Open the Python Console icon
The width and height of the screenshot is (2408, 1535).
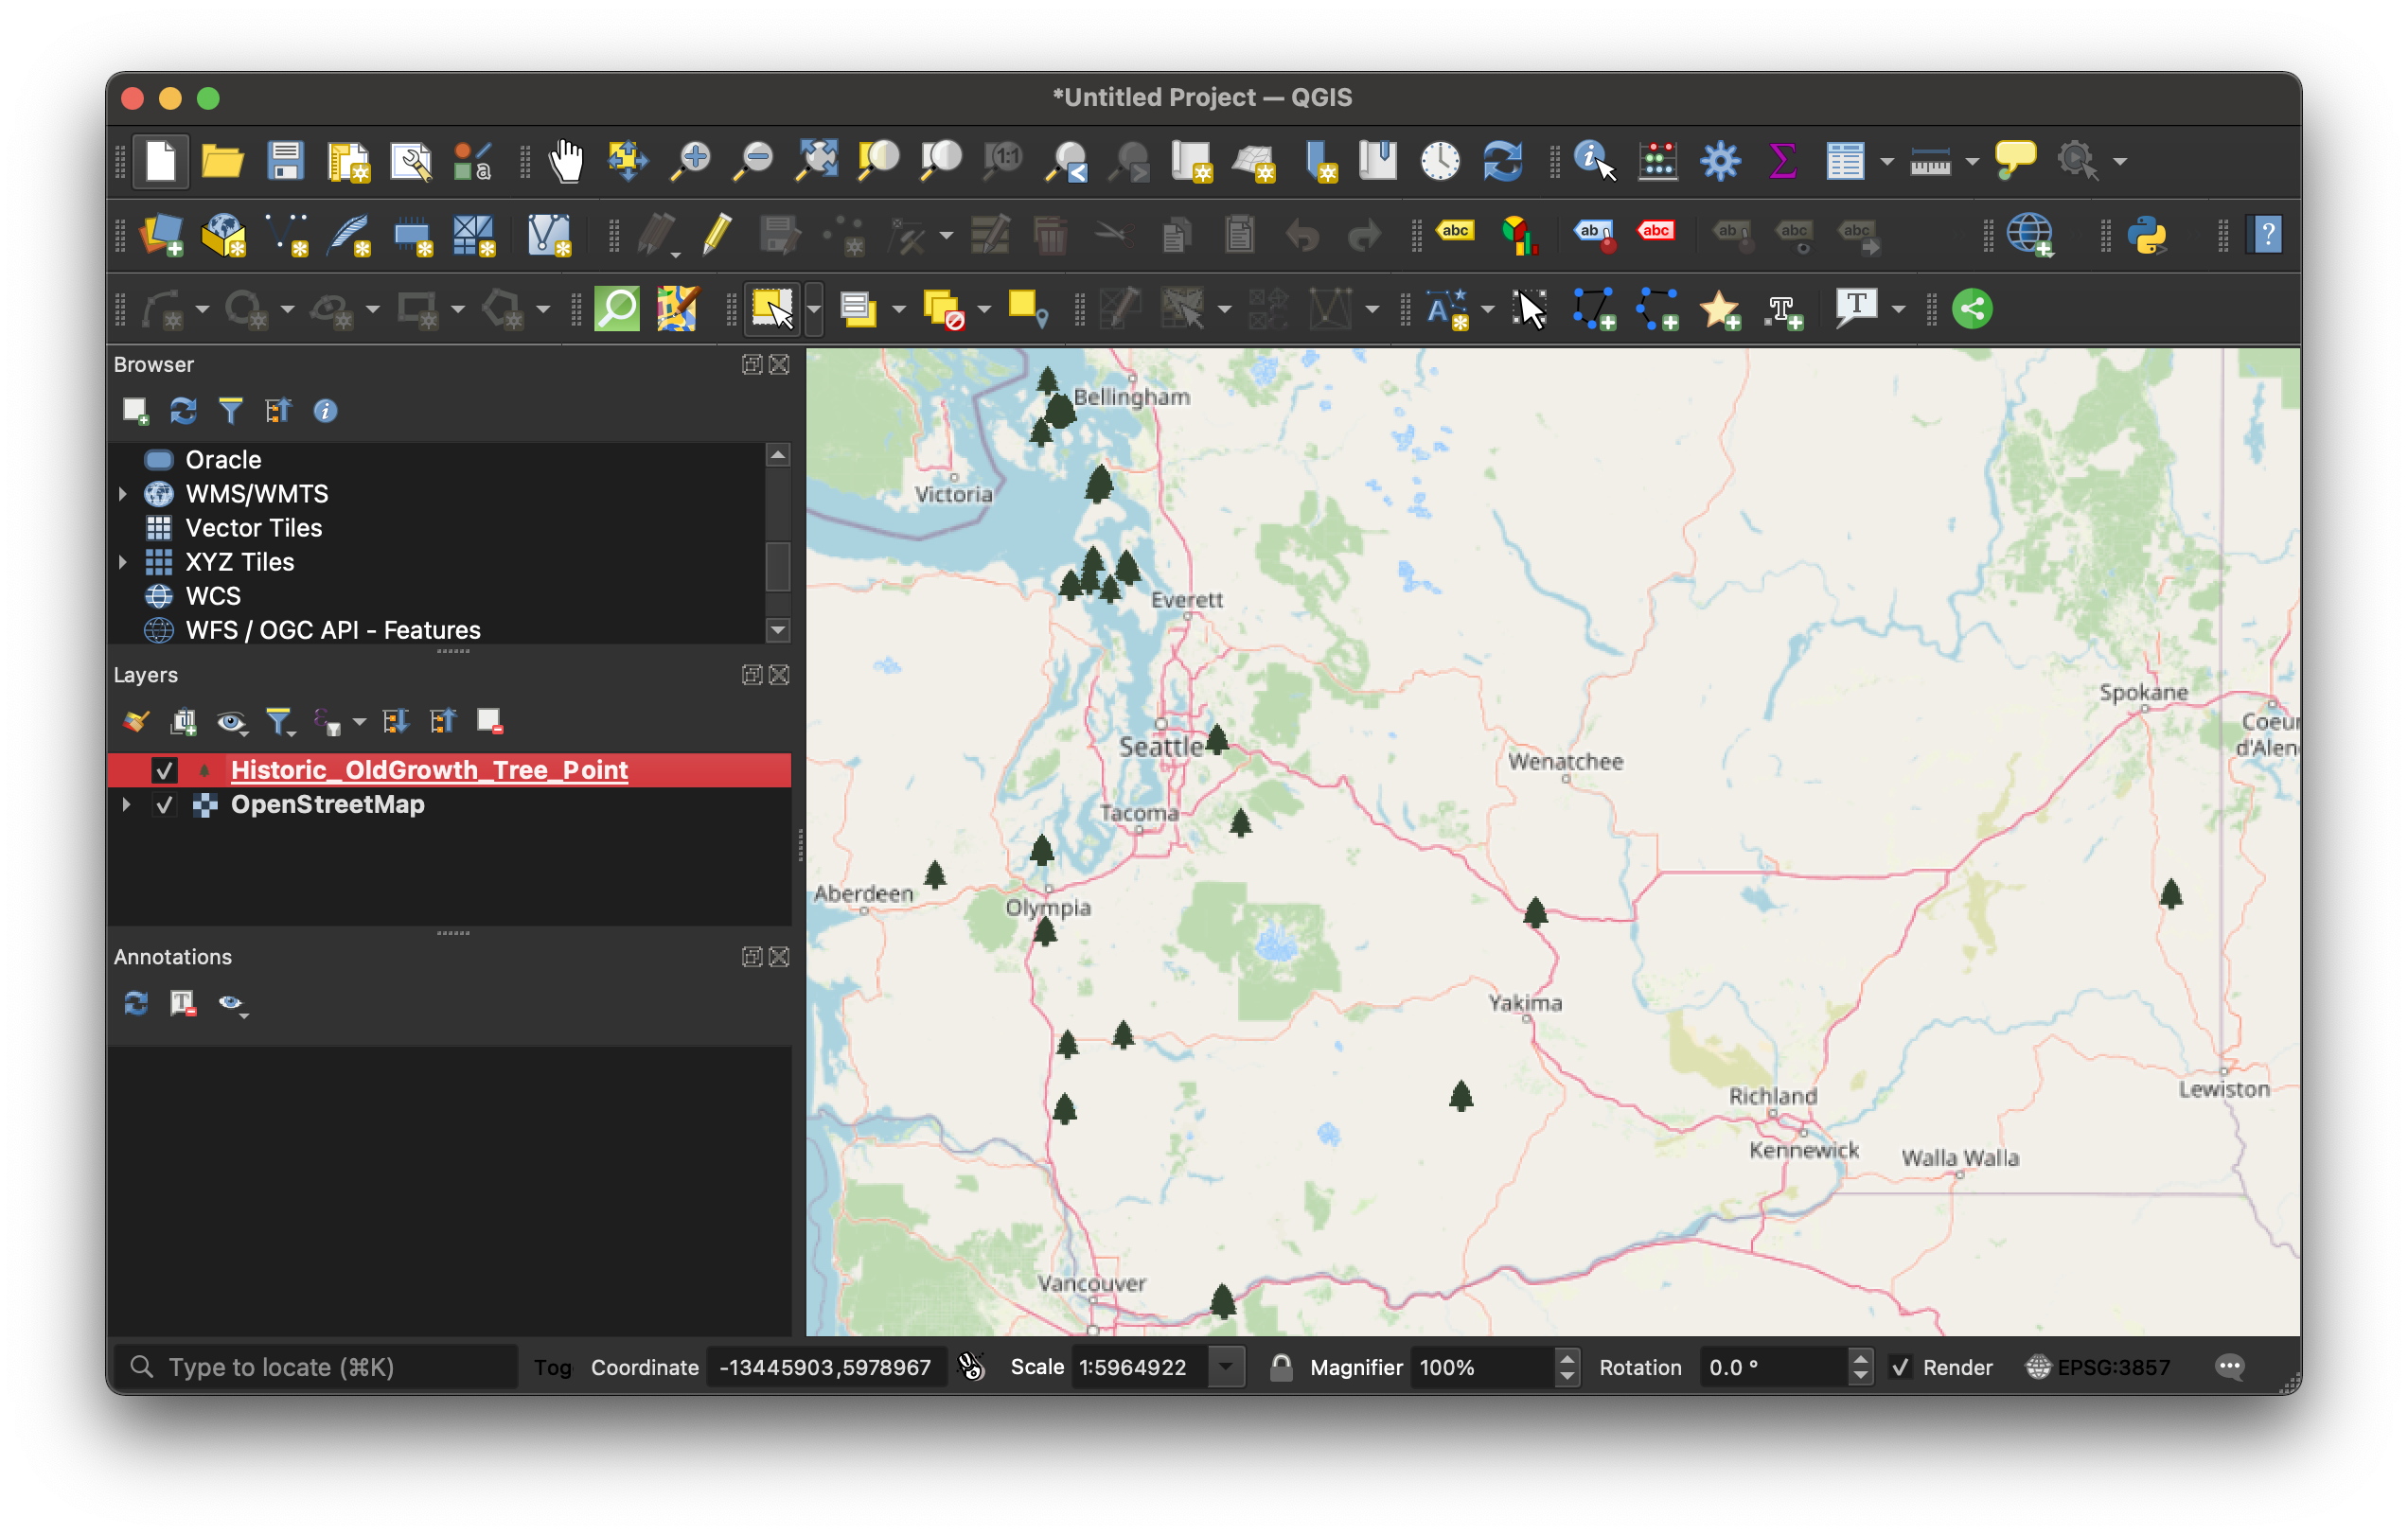2147,236
